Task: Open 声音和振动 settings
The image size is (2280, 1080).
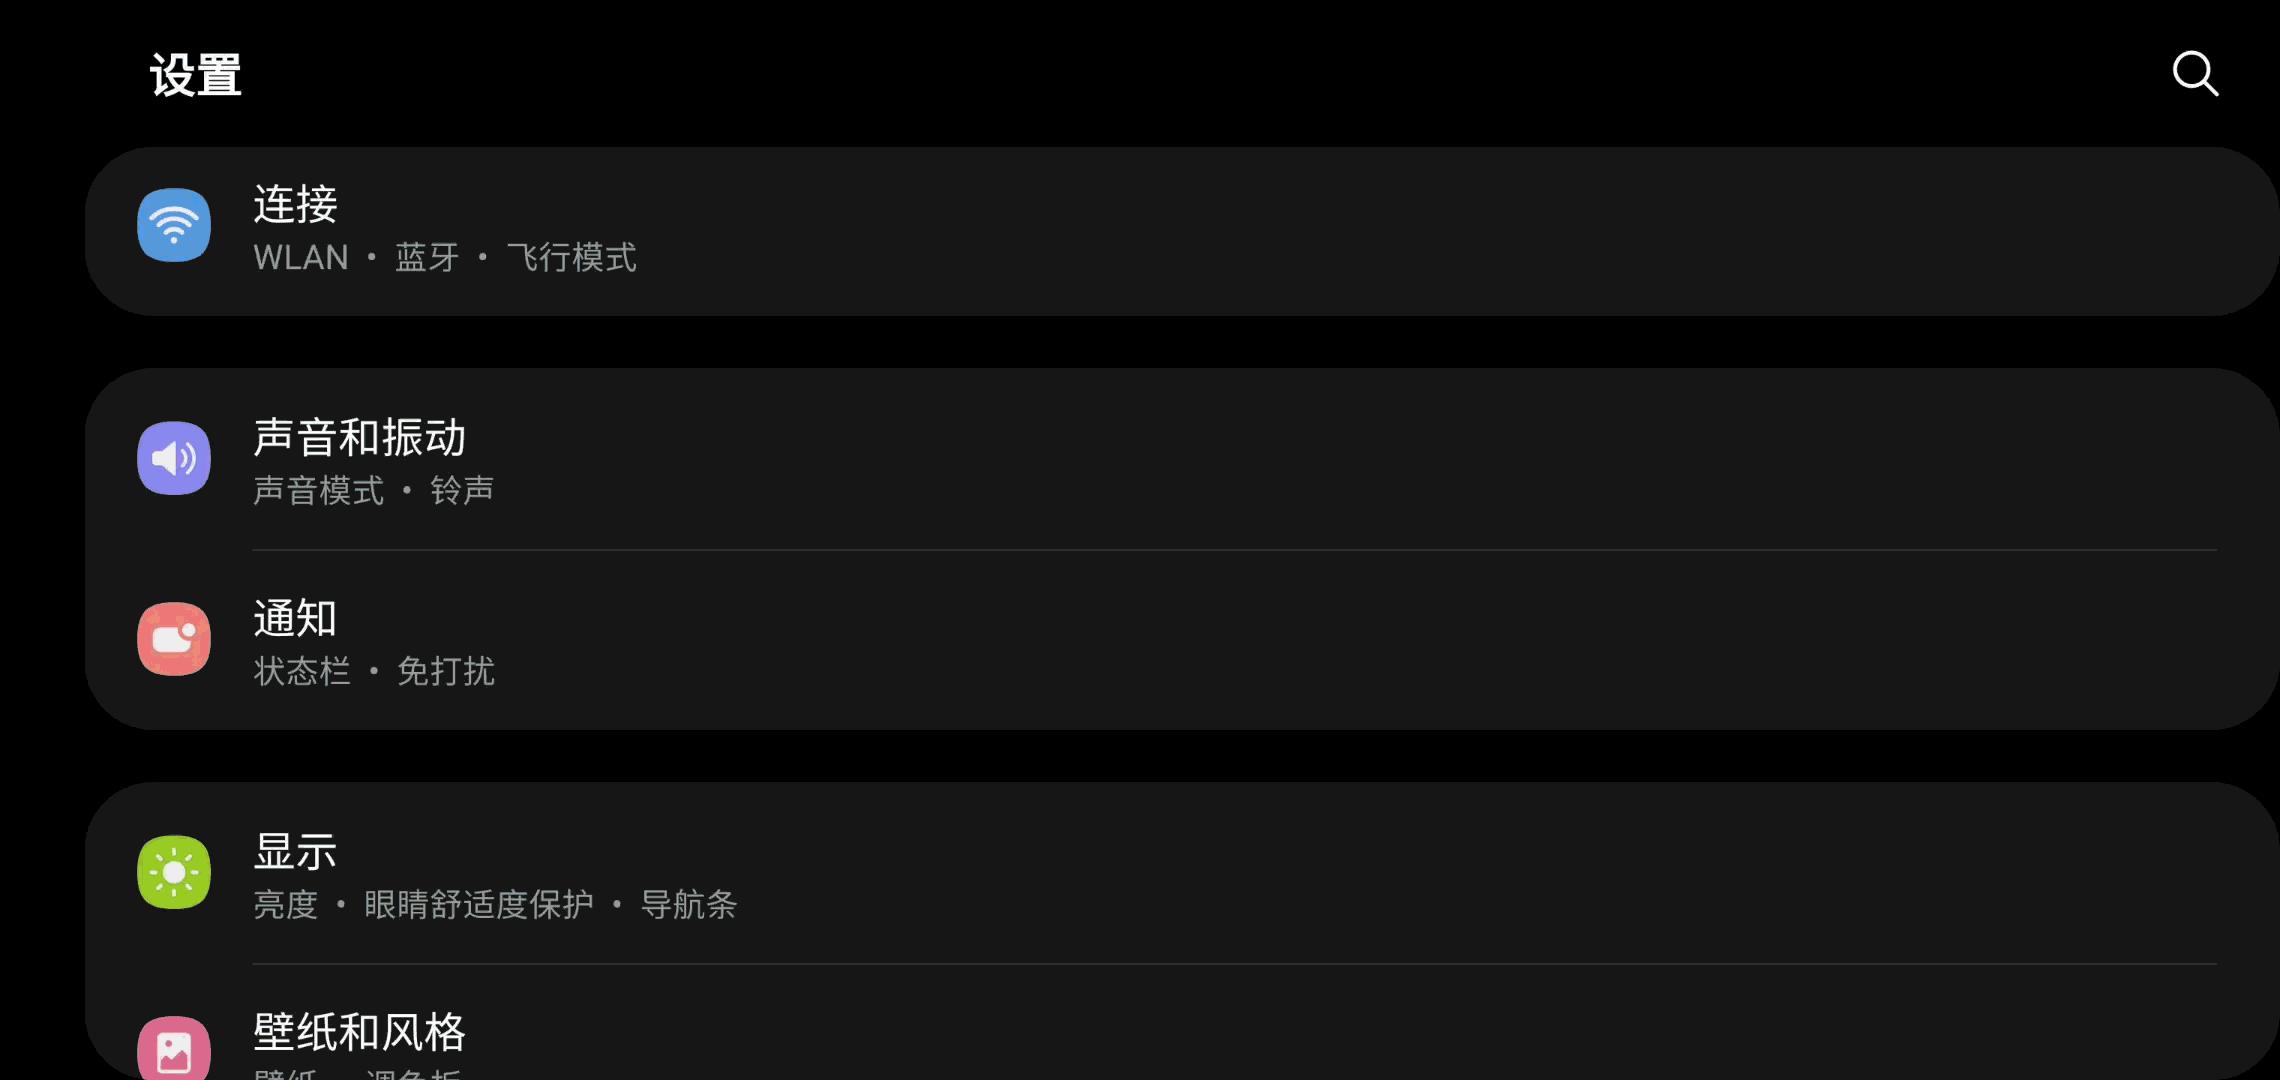Action: click(360, 438)
